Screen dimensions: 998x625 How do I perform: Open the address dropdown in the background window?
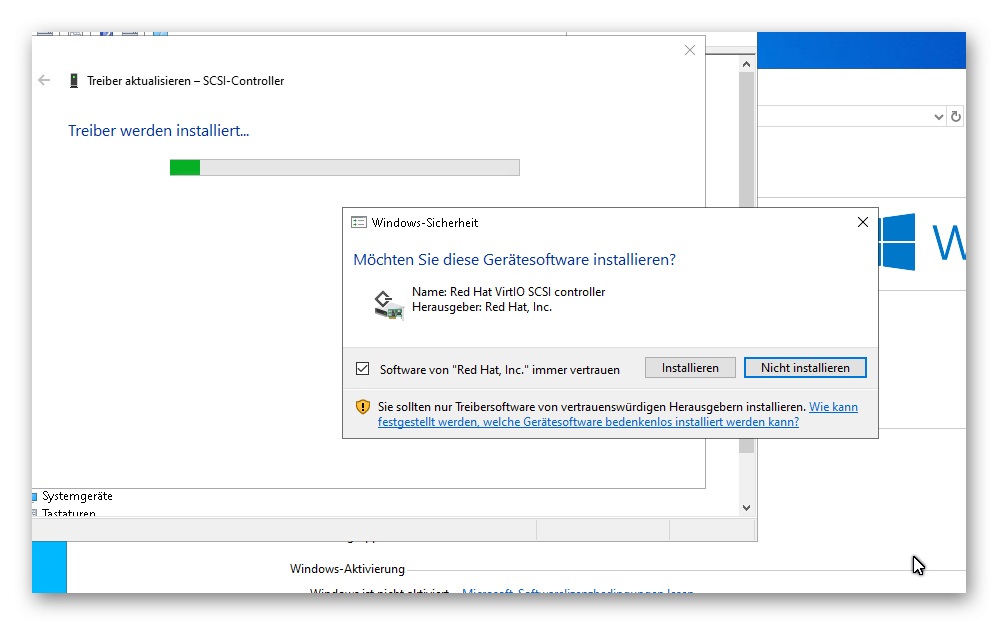click(x=938, y=116)
